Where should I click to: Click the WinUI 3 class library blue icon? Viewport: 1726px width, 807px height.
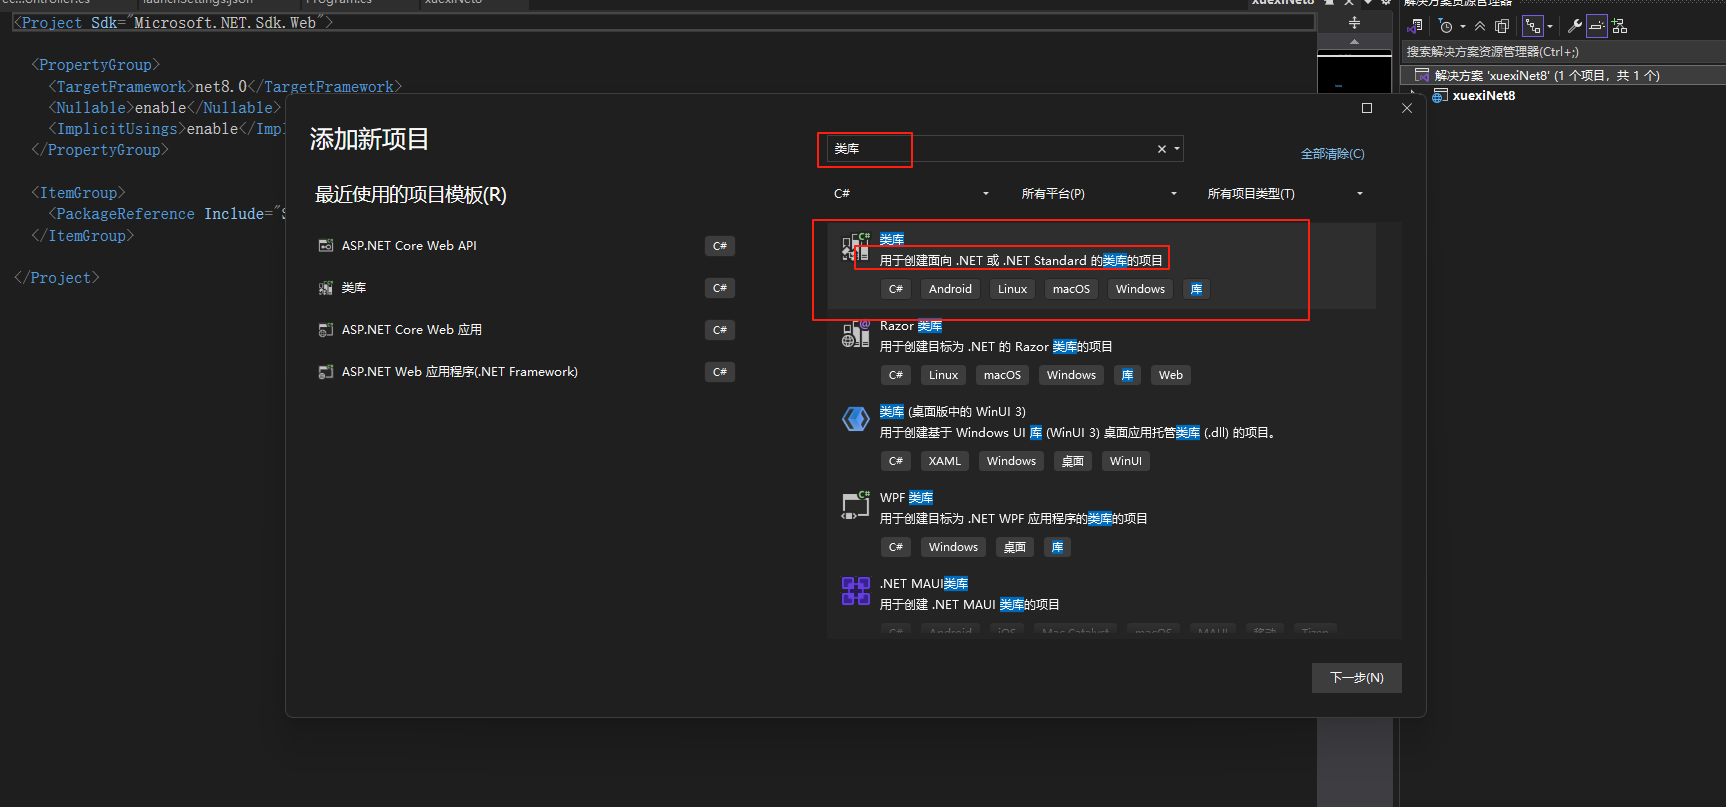855,419
